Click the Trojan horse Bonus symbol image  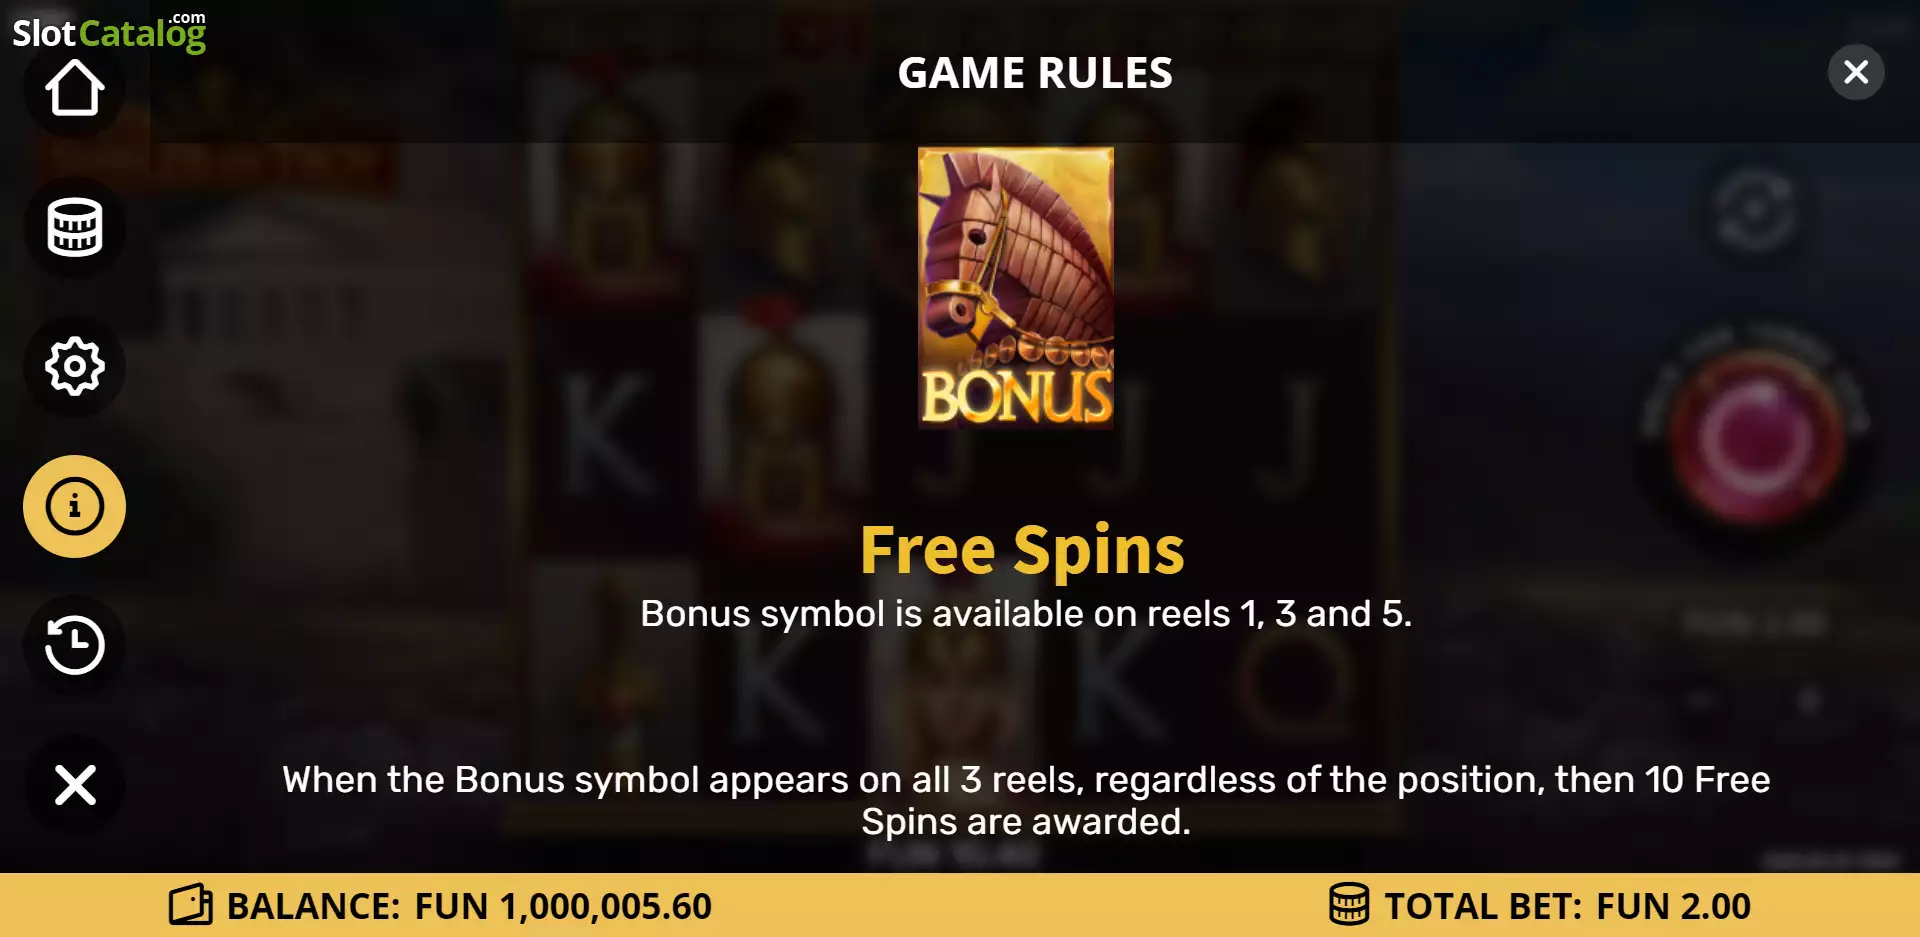pyautogui.click(x=1016, y=288)
